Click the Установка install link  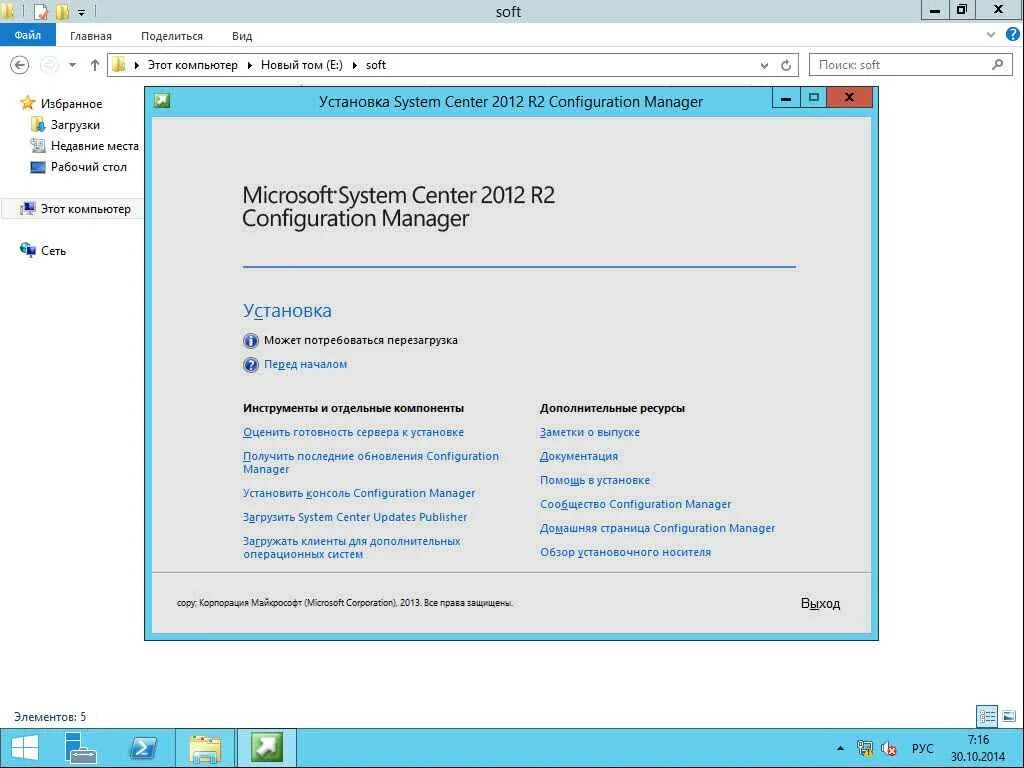[287, 310]
